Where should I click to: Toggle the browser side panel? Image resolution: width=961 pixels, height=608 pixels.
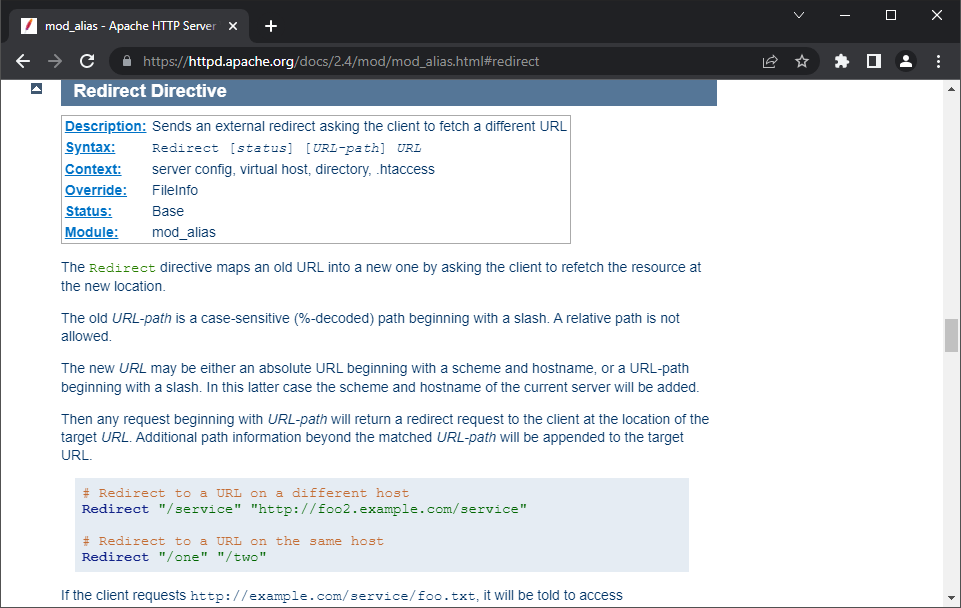[x=874, y=61]
